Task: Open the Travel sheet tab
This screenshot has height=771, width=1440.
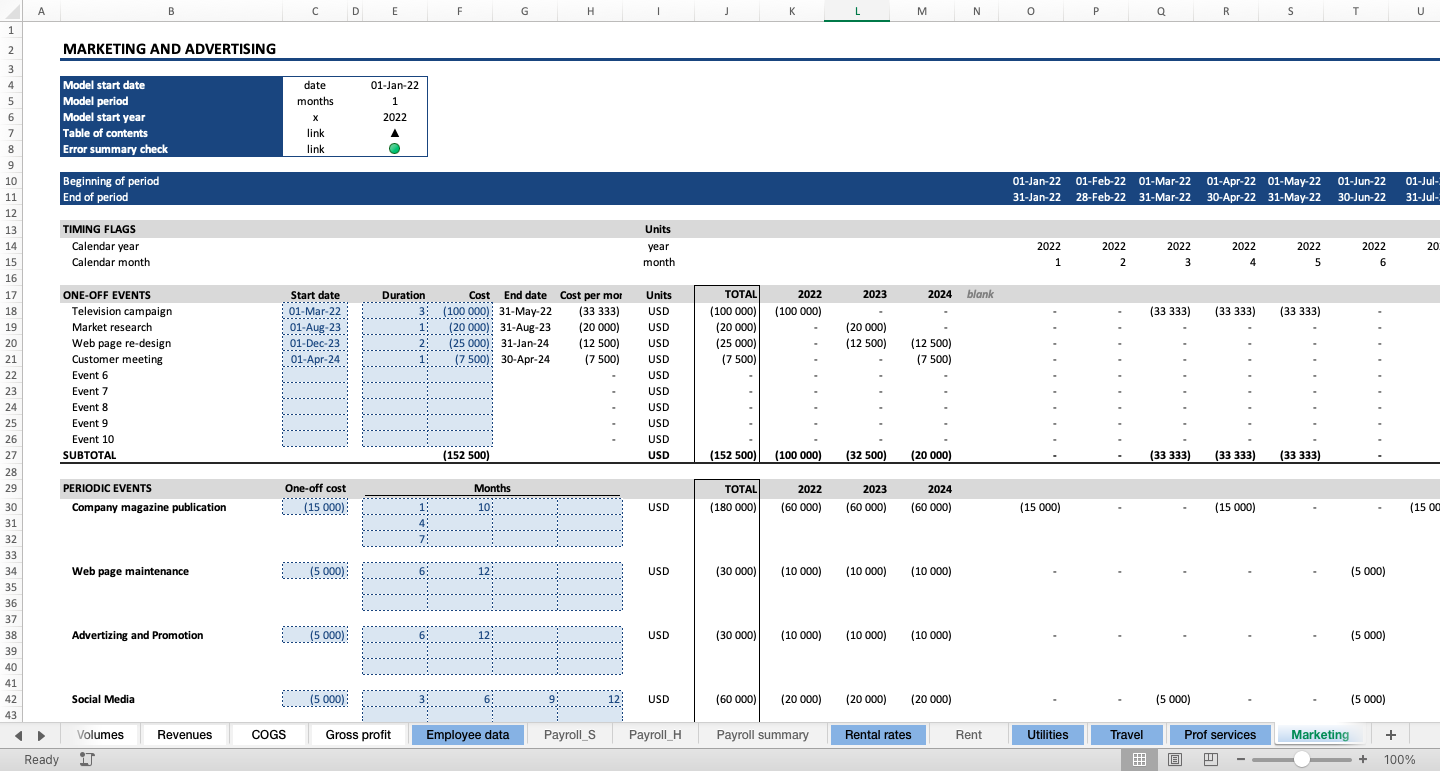Action: click(x=1126, y=735)
